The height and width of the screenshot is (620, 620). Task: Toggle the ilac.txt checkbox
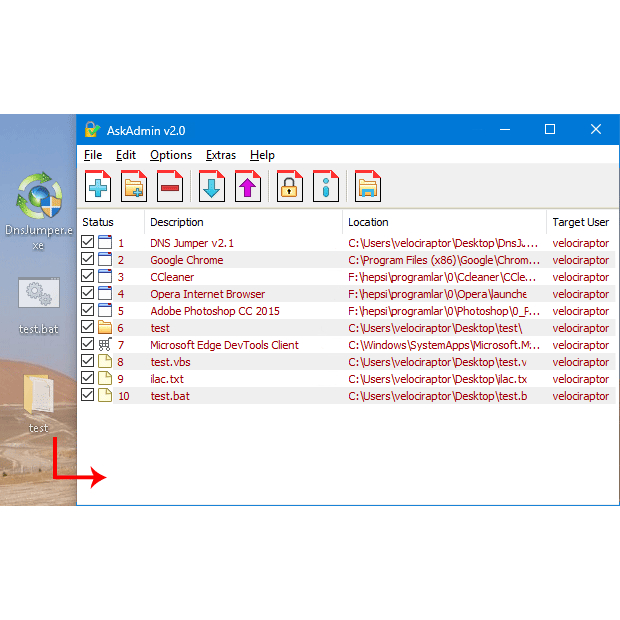click(x=87, y=378)
